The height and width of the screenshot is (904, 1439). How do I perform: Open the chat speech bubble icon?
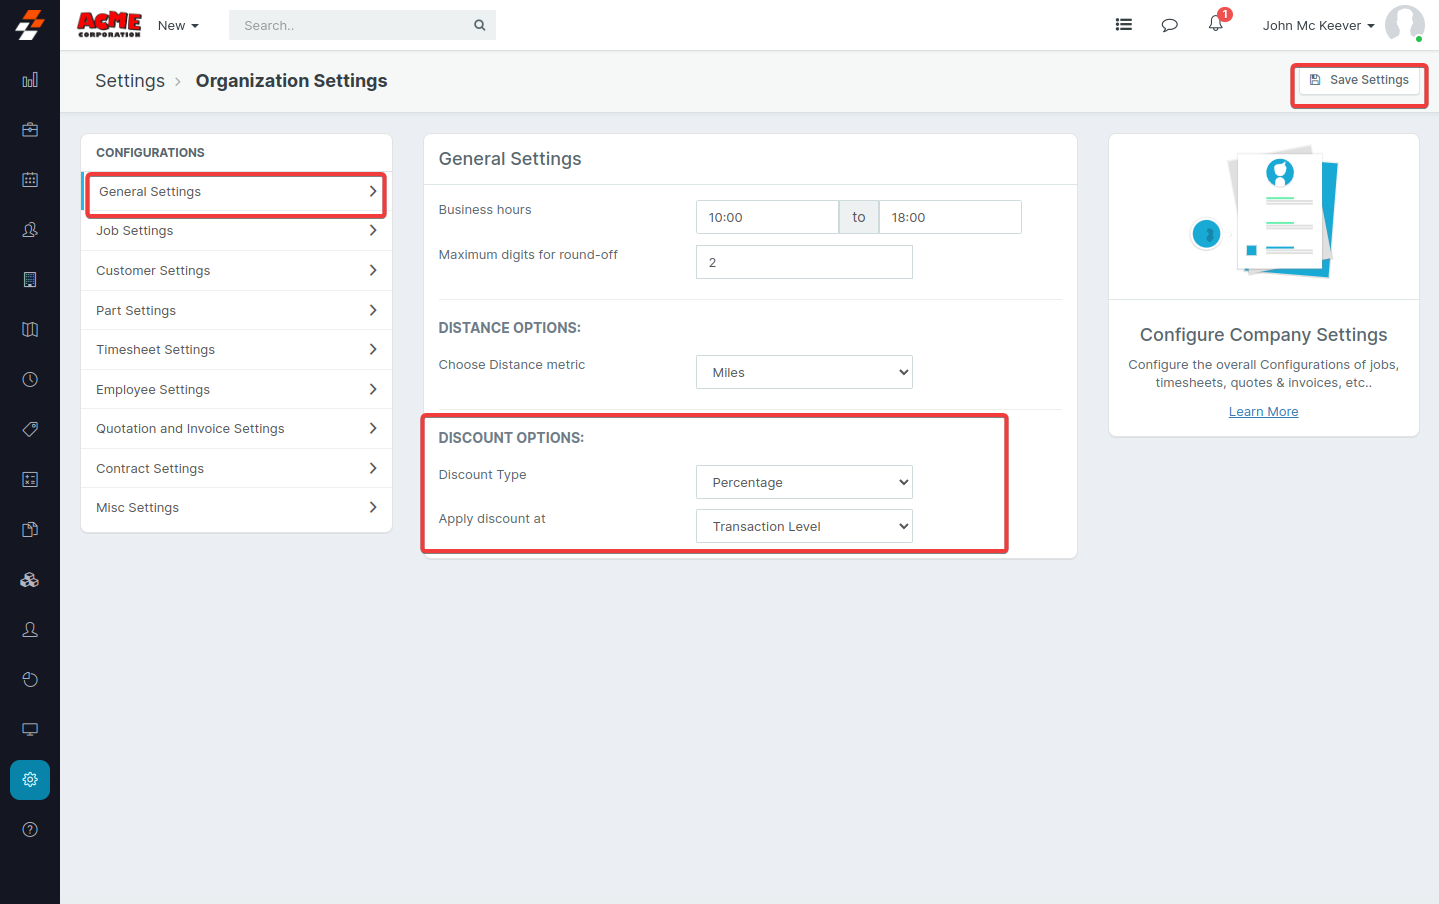pyautogui.click(x=1169, y=25)
